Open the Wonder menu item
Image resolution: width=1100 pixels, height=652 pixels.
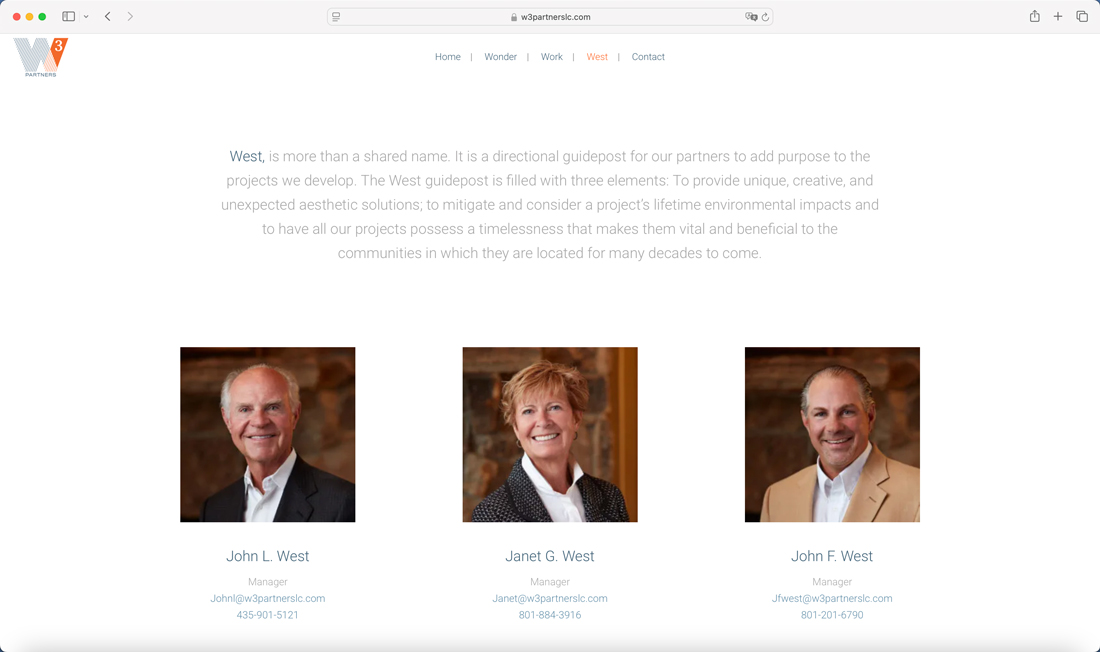point(500,57)
